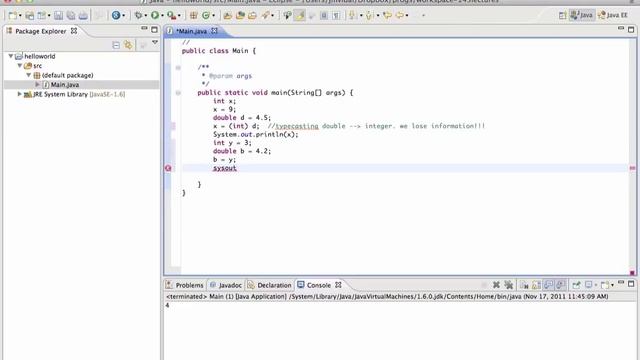
Task: Click the underlined 'sysout' text in editor
Action: [224, 168]
